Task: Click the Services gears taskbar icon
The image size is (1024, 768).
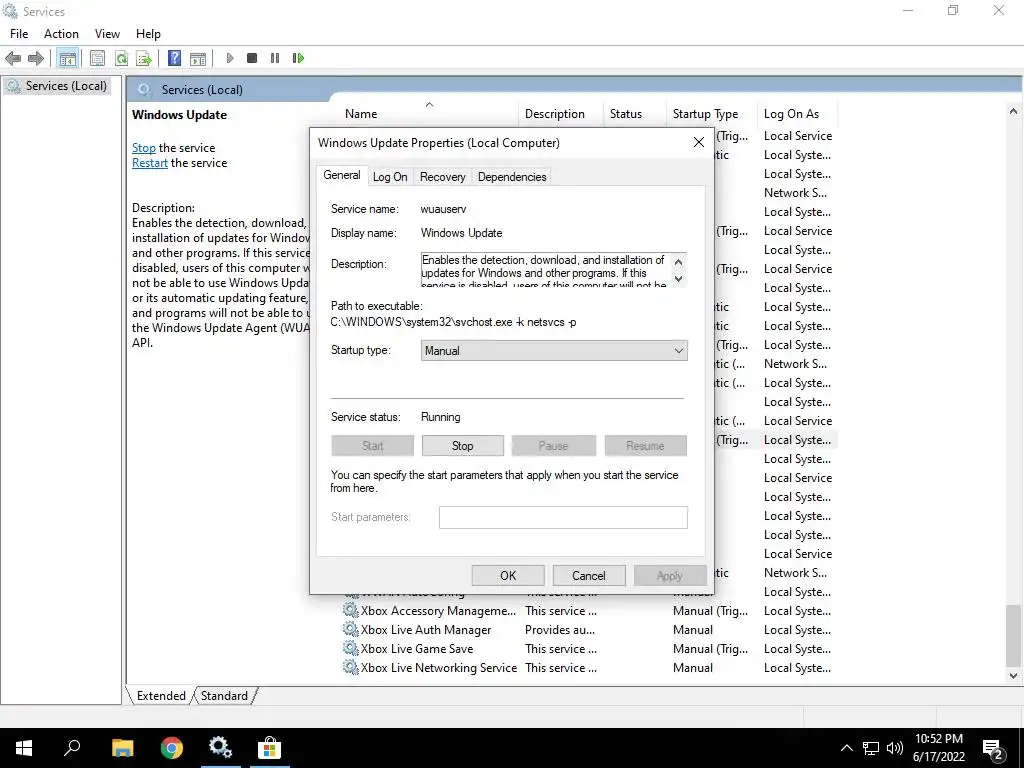Action: (x=220, y=747)
